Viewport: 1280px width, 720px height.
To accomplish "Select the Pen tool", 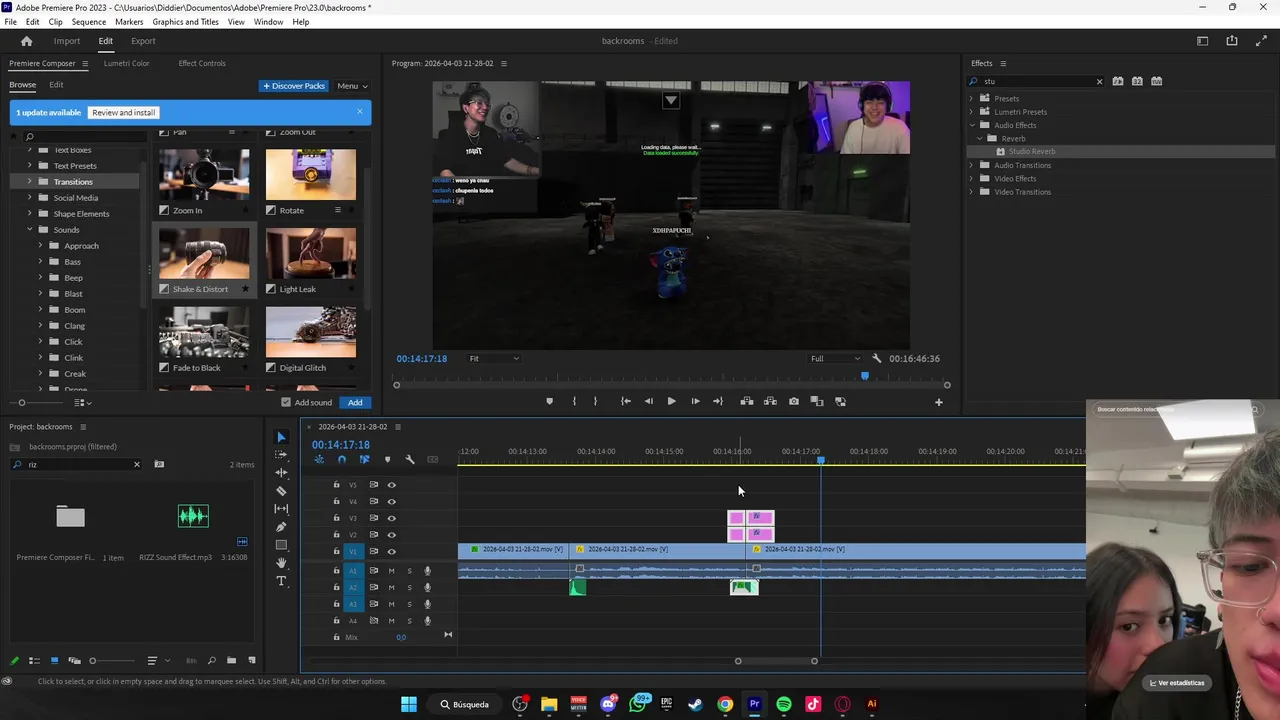I will coord(281,527).
